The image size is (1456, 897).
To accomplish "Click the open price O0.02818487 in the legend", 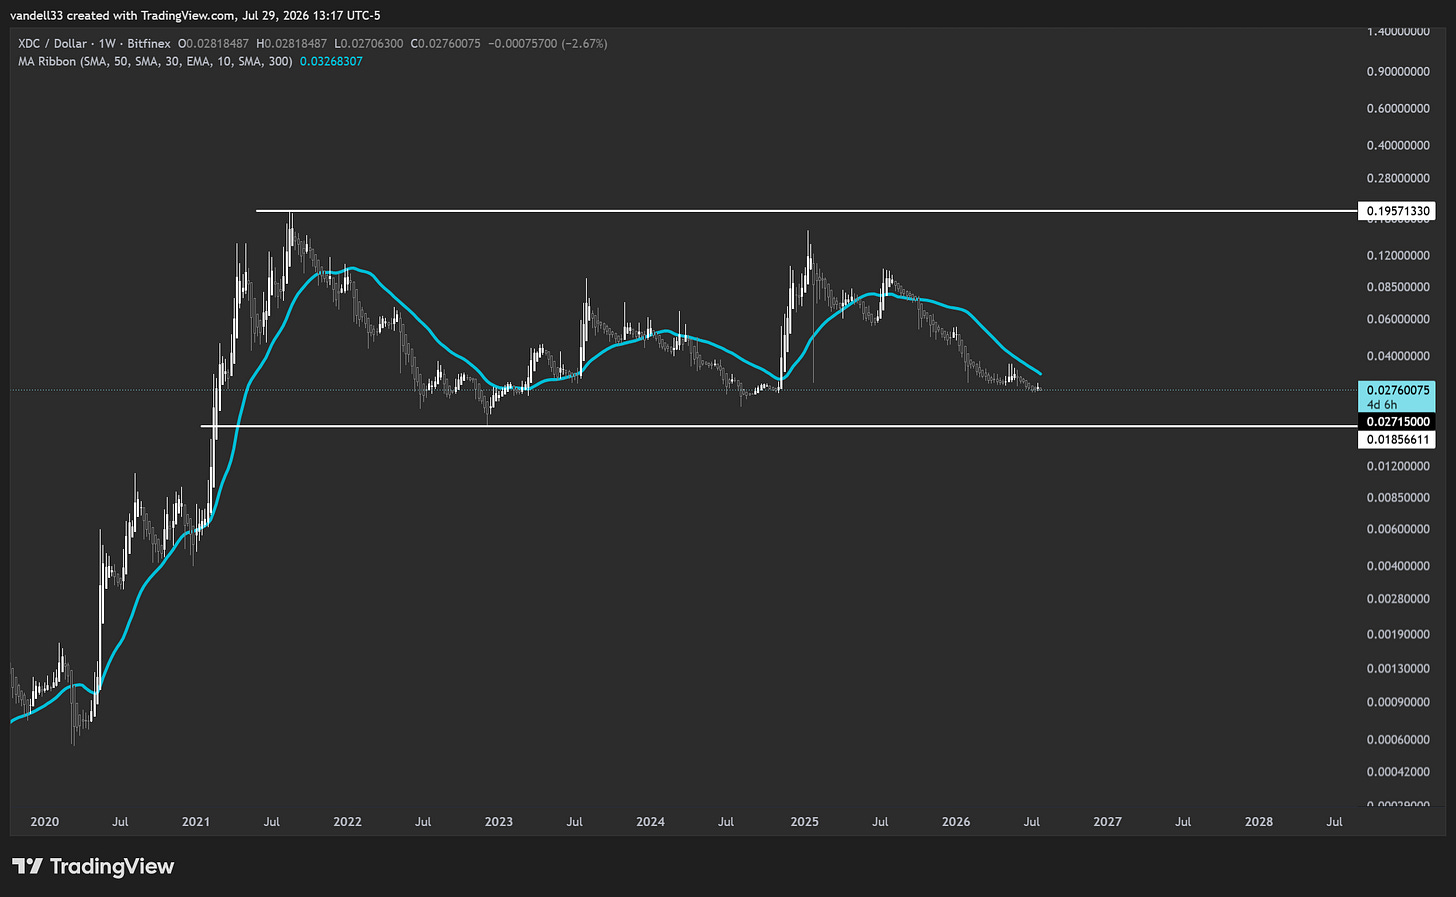I will 213,44.
